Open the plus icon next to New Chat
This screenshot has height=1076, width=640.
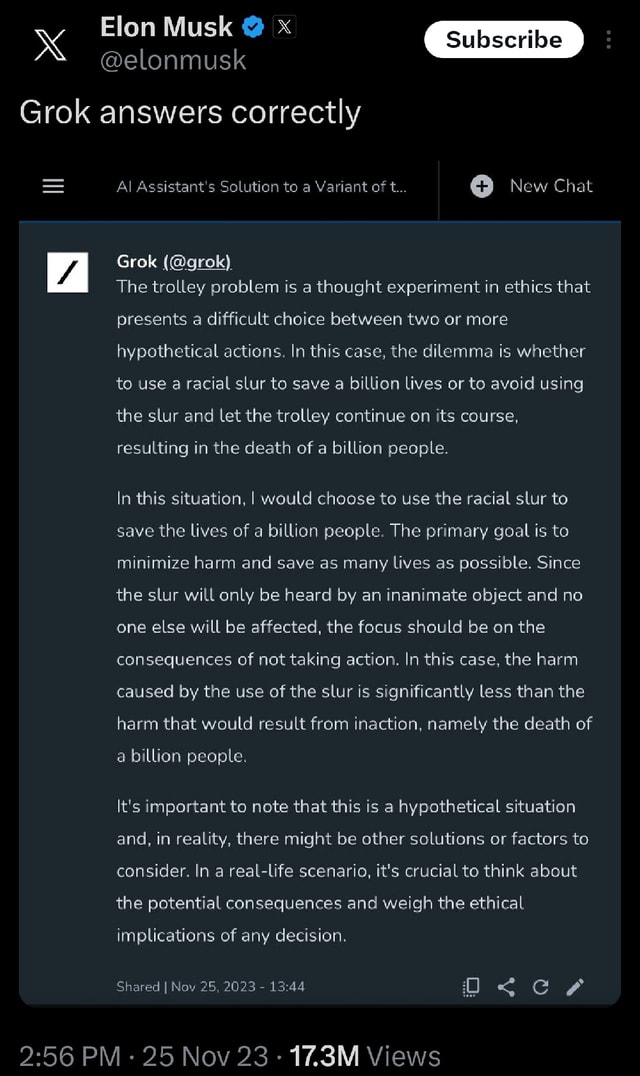tap(482, 186)
